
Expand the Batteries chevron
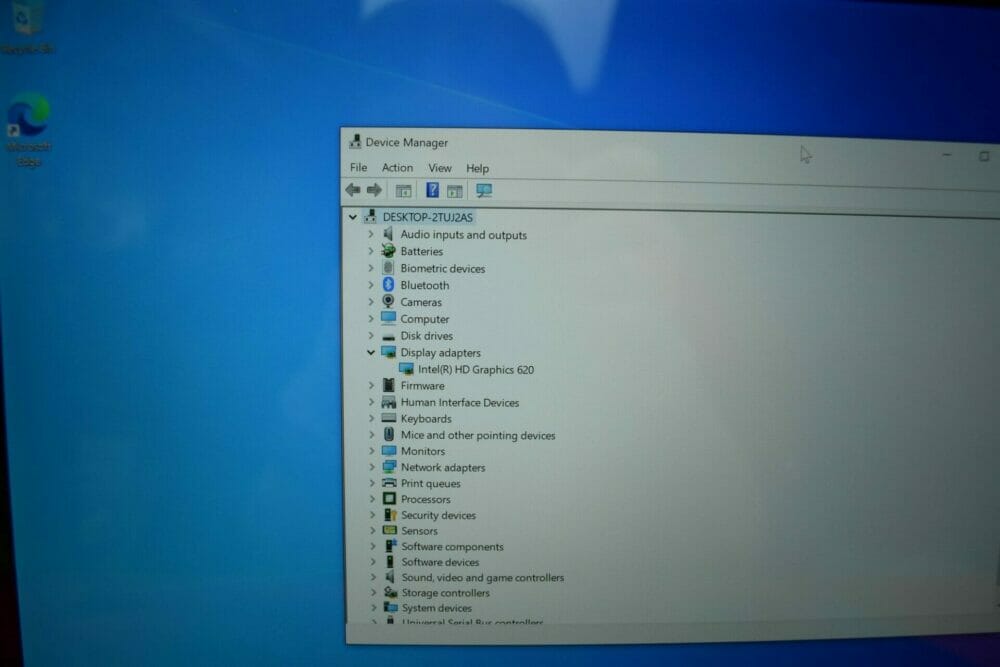[x=371, y=251]
